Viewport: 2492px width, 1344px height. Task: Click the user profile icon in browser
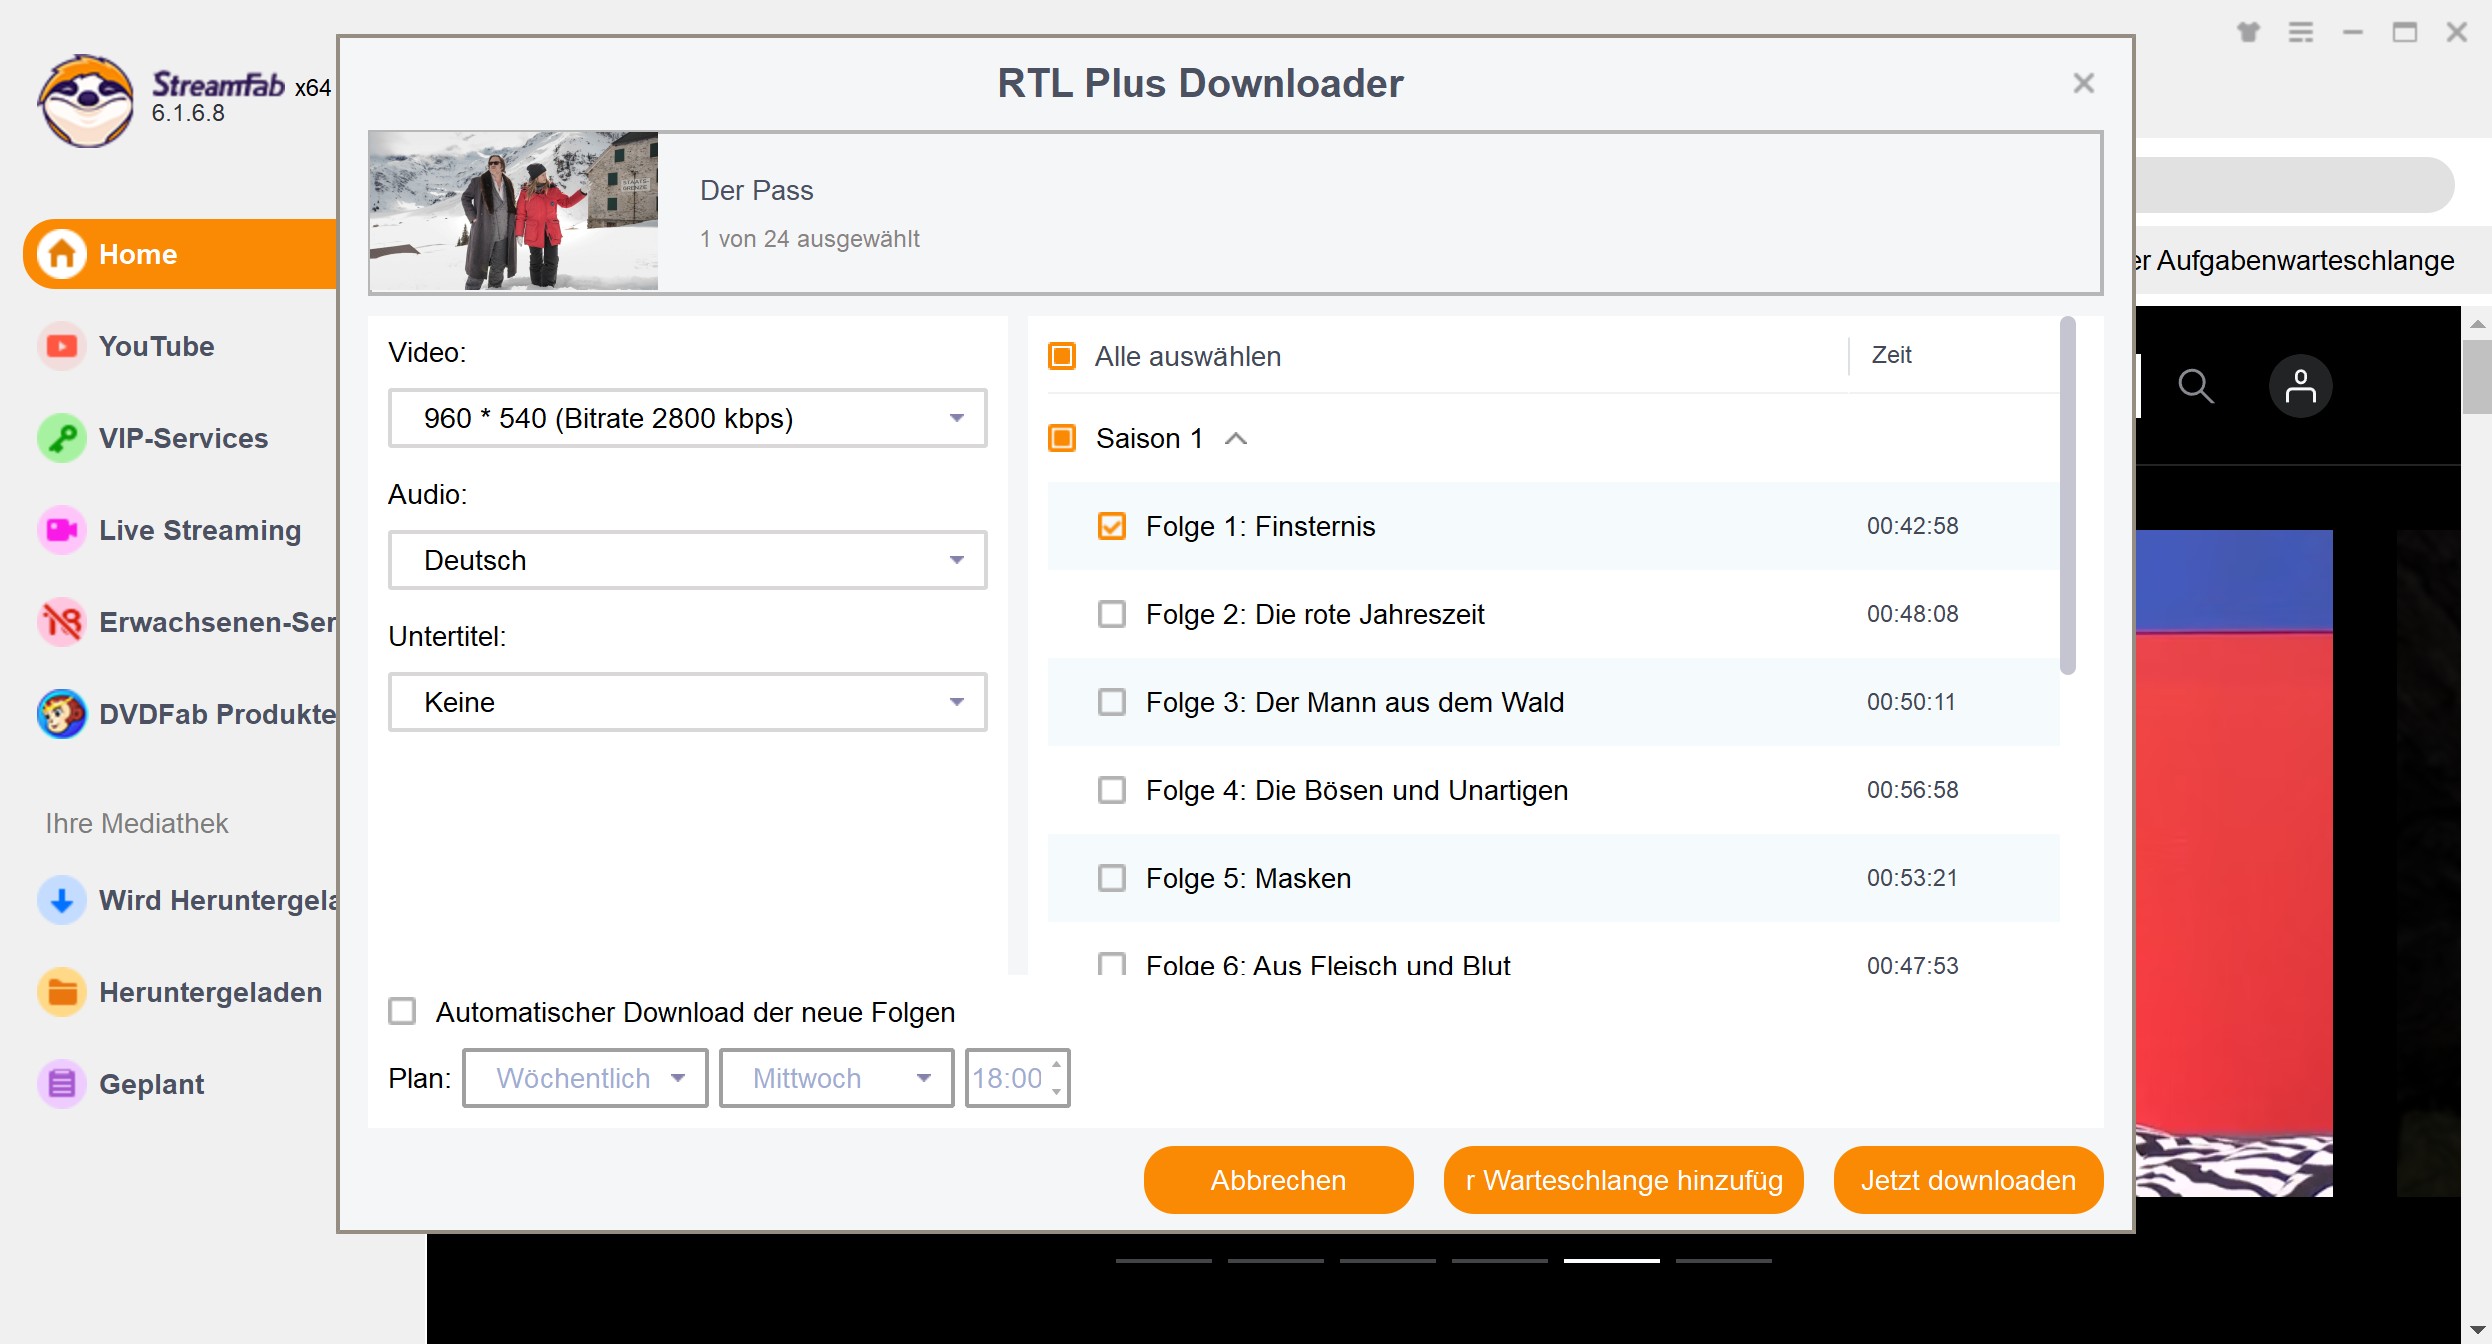[2300, 386]
